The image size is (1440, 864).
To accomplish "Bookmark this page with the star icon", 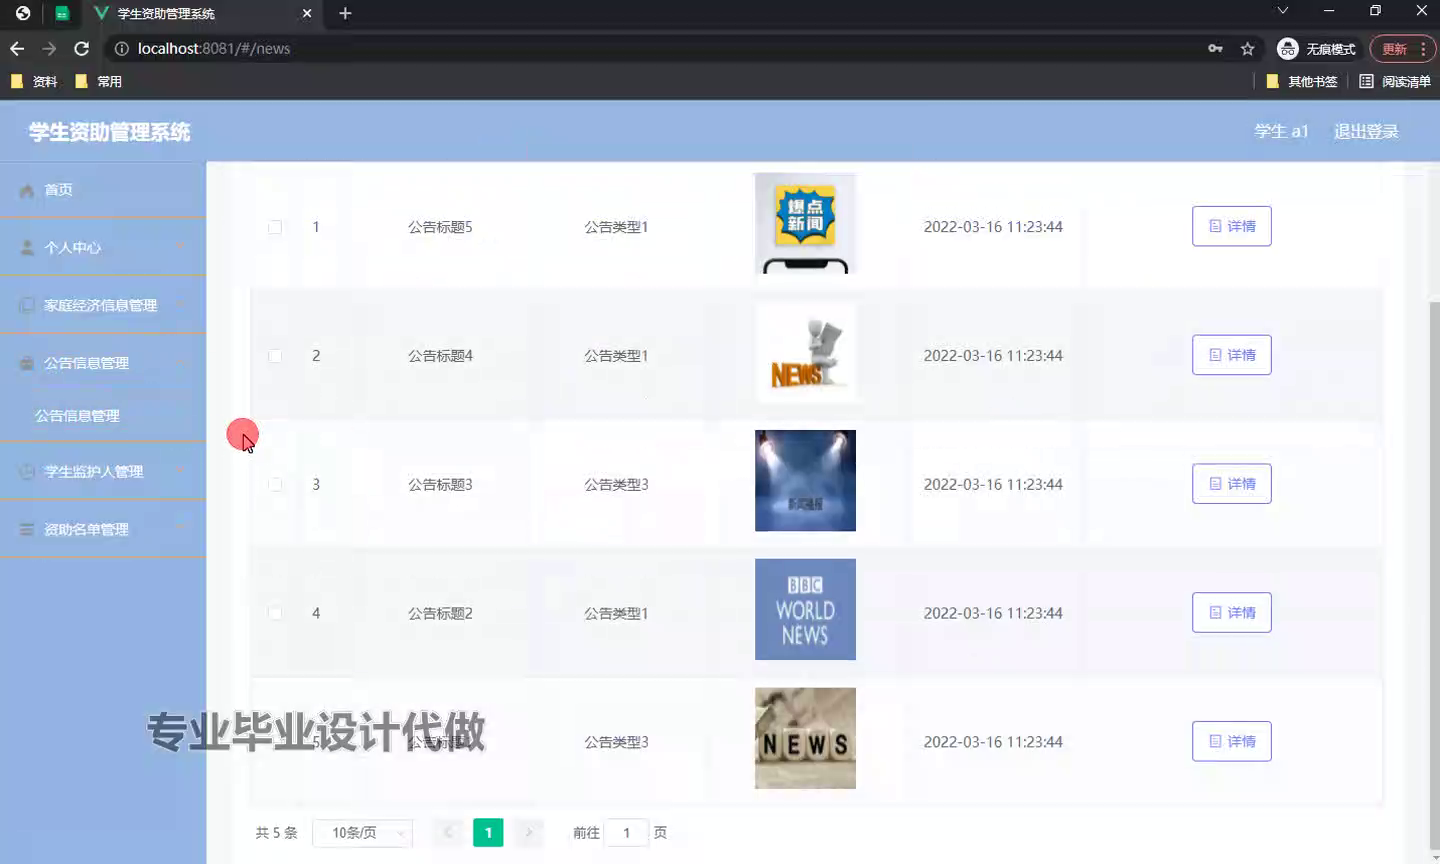I will [x=1247, y=48].
